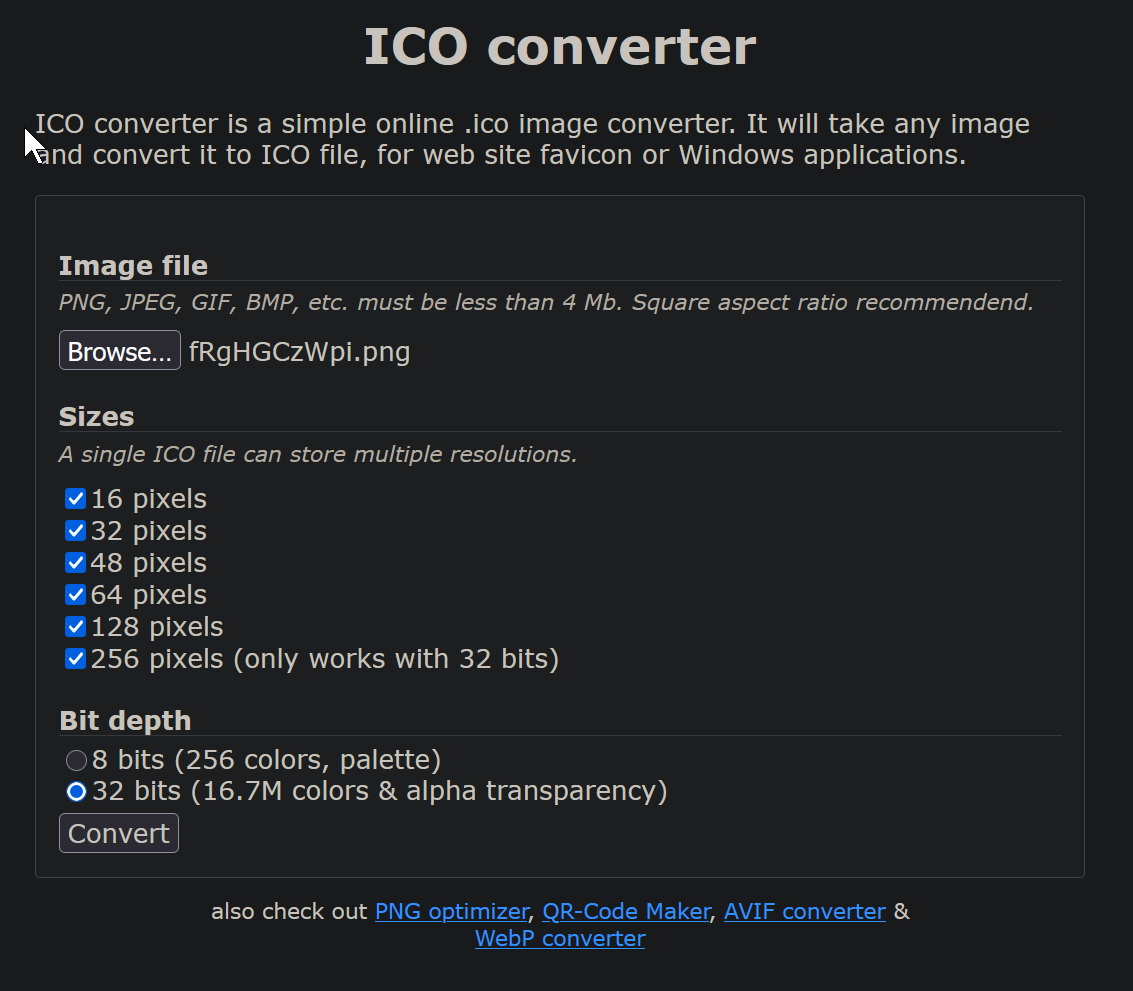This screenshot has width=1133, height=991.
Task: Open the QR-Code Maker page
Action: pyautogui.click(x=626, y=911)
